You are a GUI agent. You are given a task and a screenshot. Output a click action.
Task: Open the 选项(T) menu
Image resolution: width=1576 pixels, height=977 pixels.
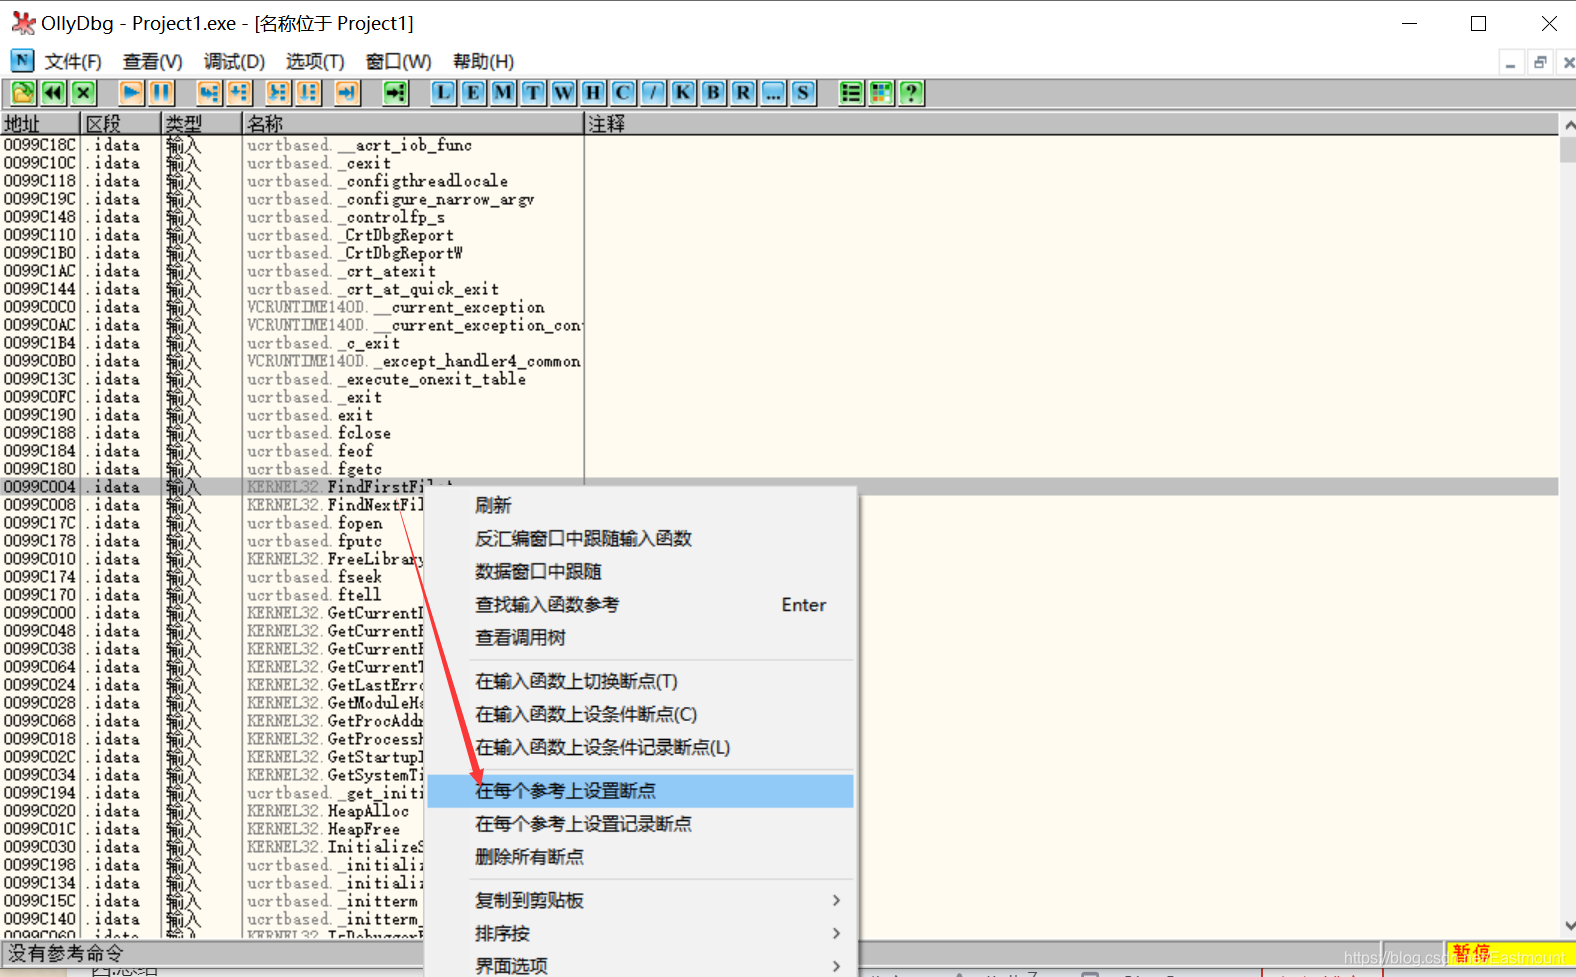tap(315, 62)
